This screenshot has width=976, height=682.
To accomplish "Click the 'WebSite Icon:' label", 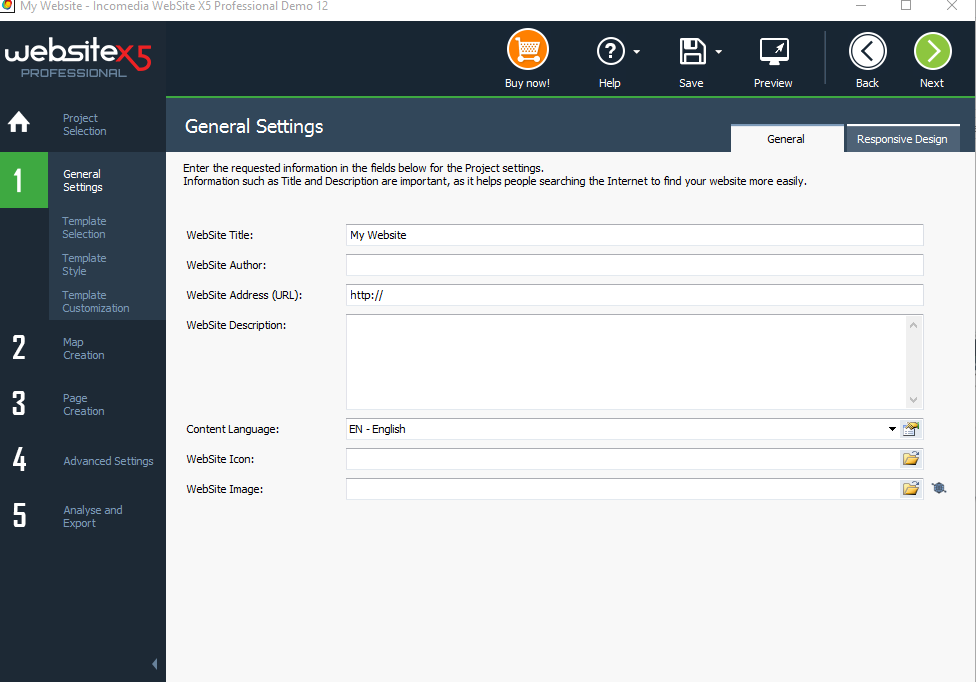I will coord(220,459).
